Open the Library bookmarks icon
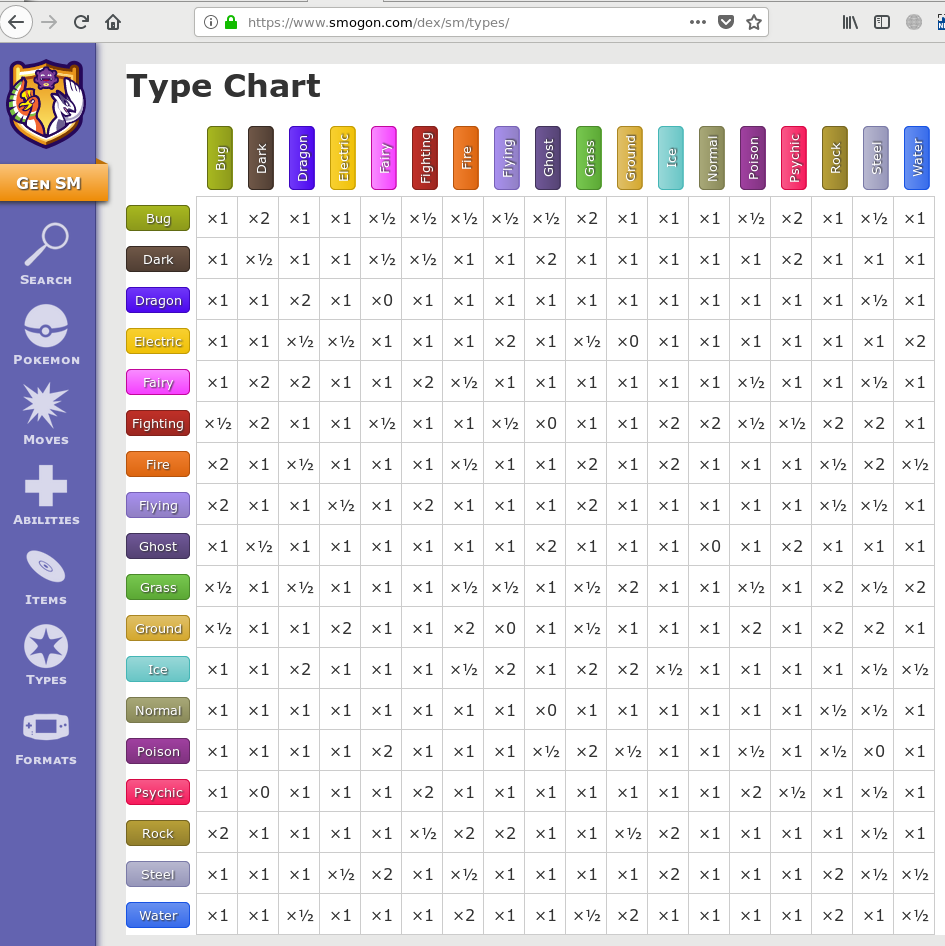945x946 pixels. pyautogui.click(x=850, y=22)
